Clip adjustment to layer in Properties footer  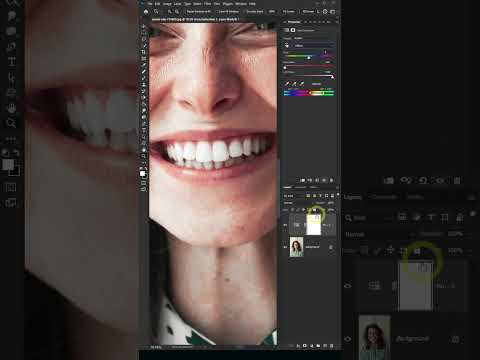(302, 180)
